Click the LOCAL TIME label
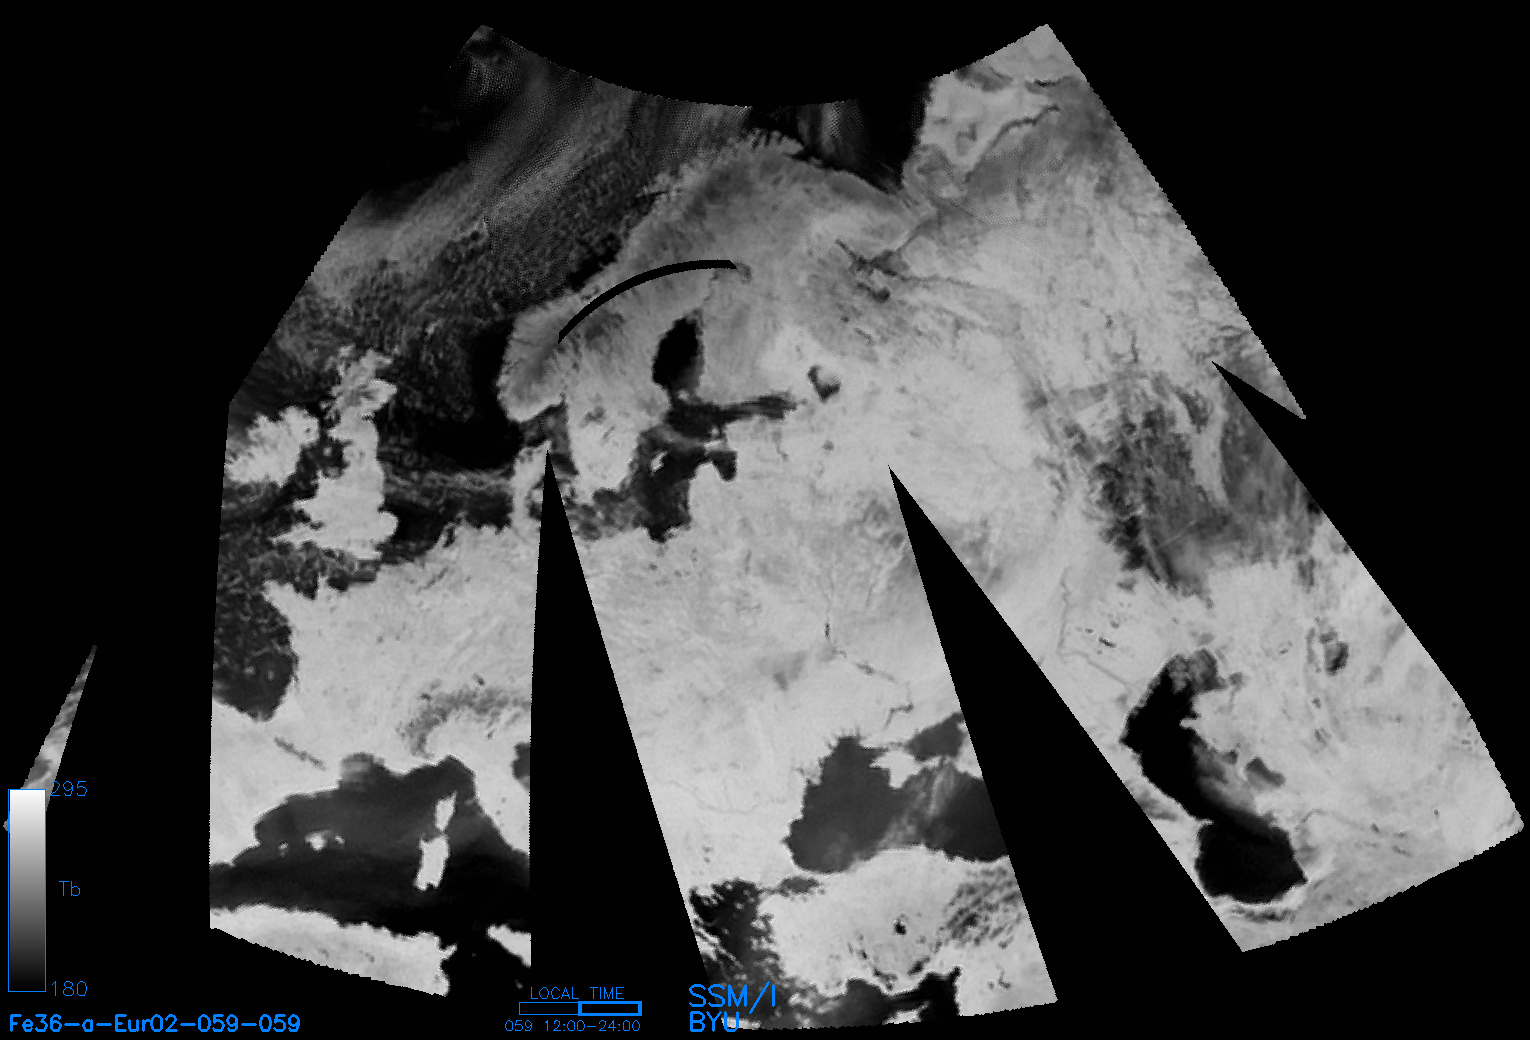 point(577,993)
